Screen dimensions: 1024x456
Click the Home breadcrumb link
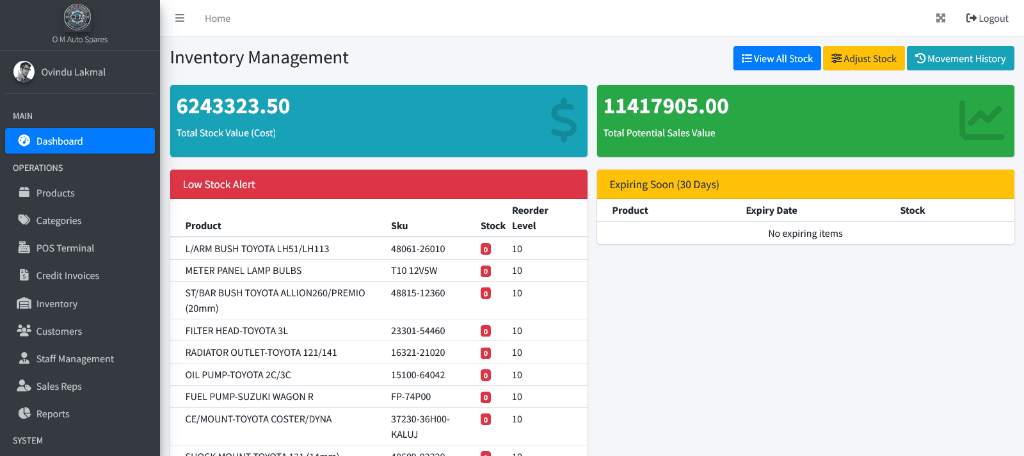(217, 18)
